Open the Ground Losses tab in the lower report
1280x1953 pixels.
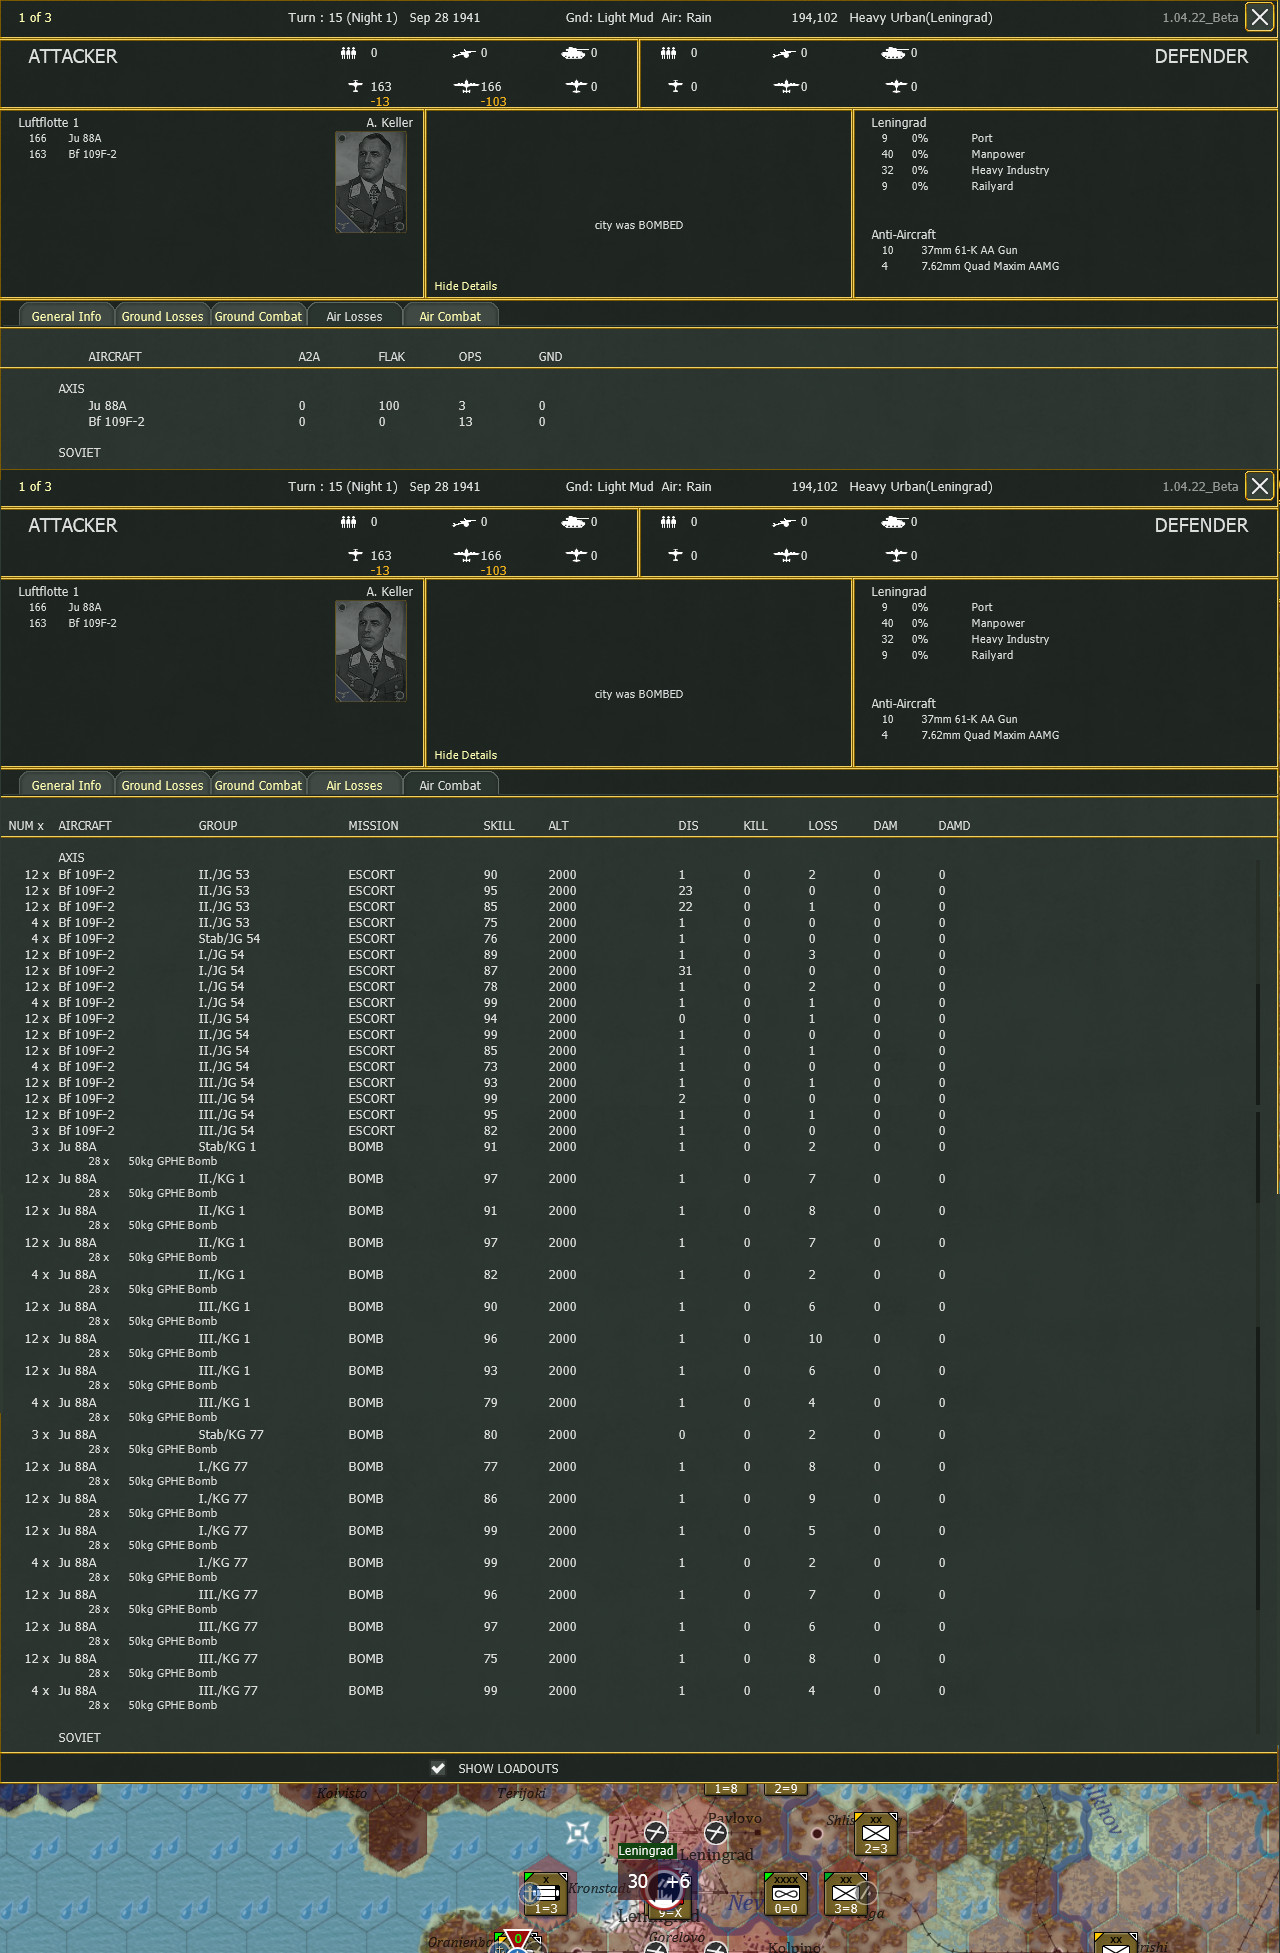162,785
